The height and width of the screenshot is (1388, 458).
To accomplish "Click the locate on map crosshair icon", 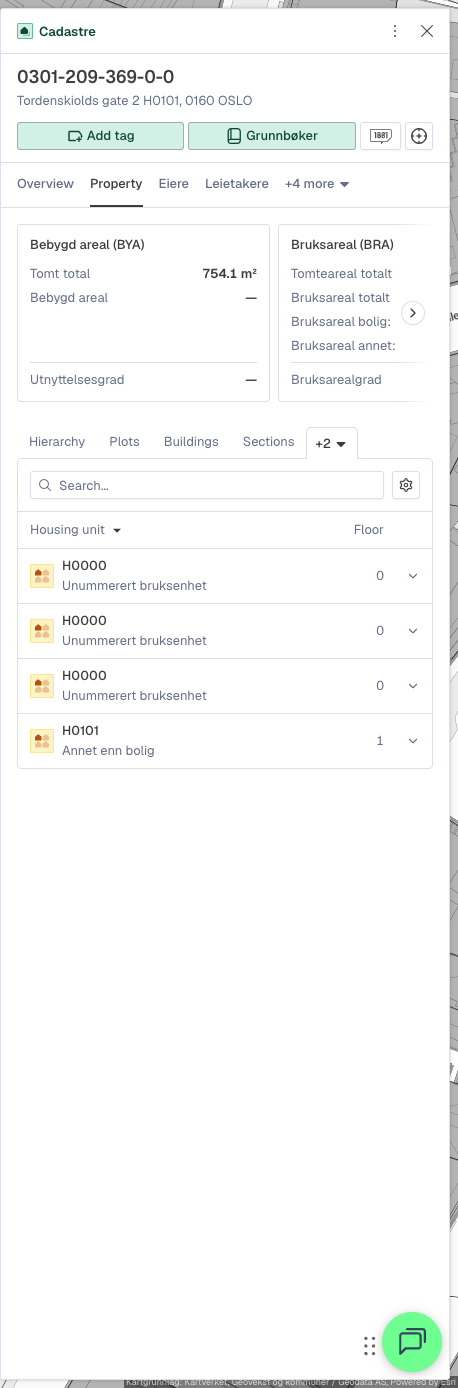I will pyautogui.click(x=419, y=136).
